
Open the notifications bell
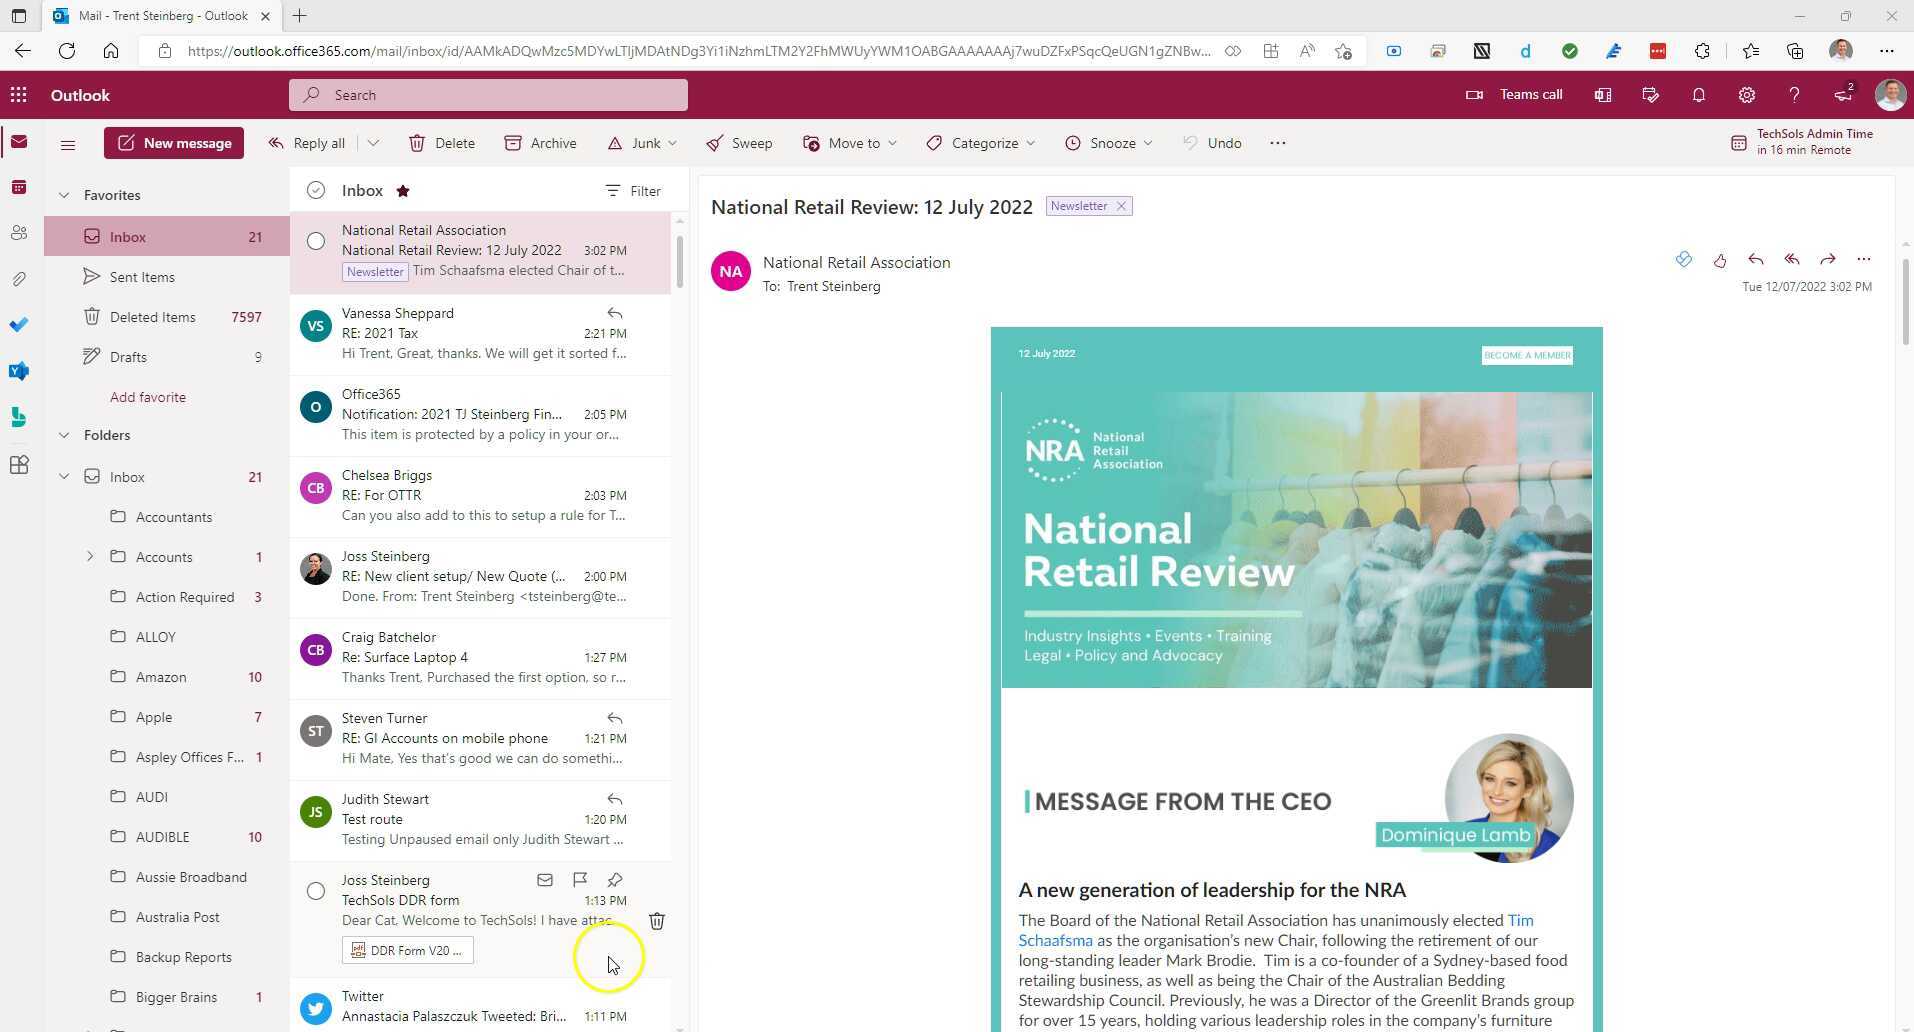[1698, 95]
